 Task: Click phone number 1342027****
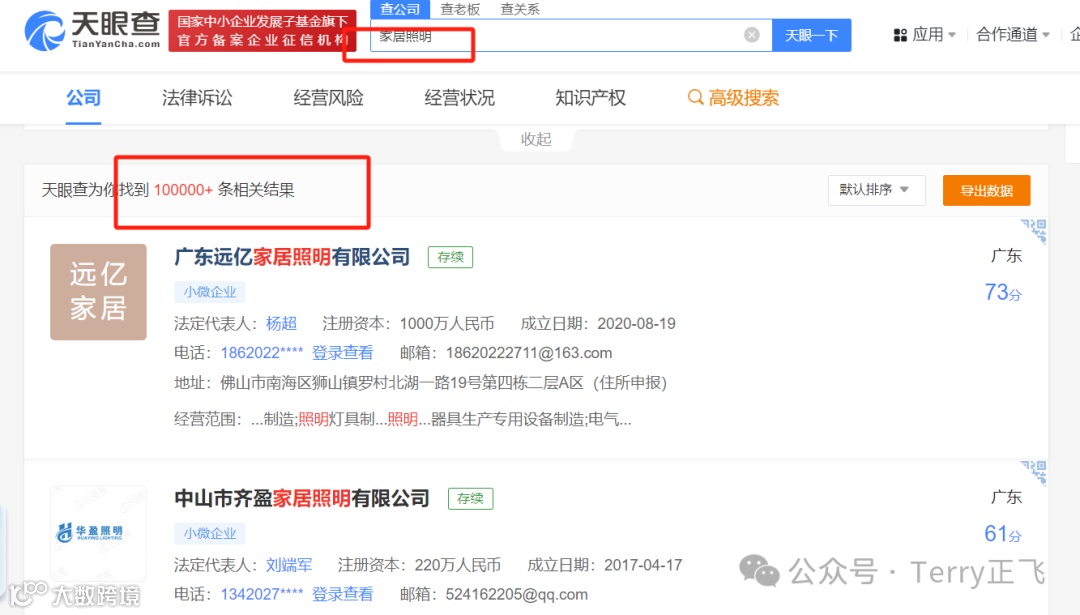(x=262, y=594)
